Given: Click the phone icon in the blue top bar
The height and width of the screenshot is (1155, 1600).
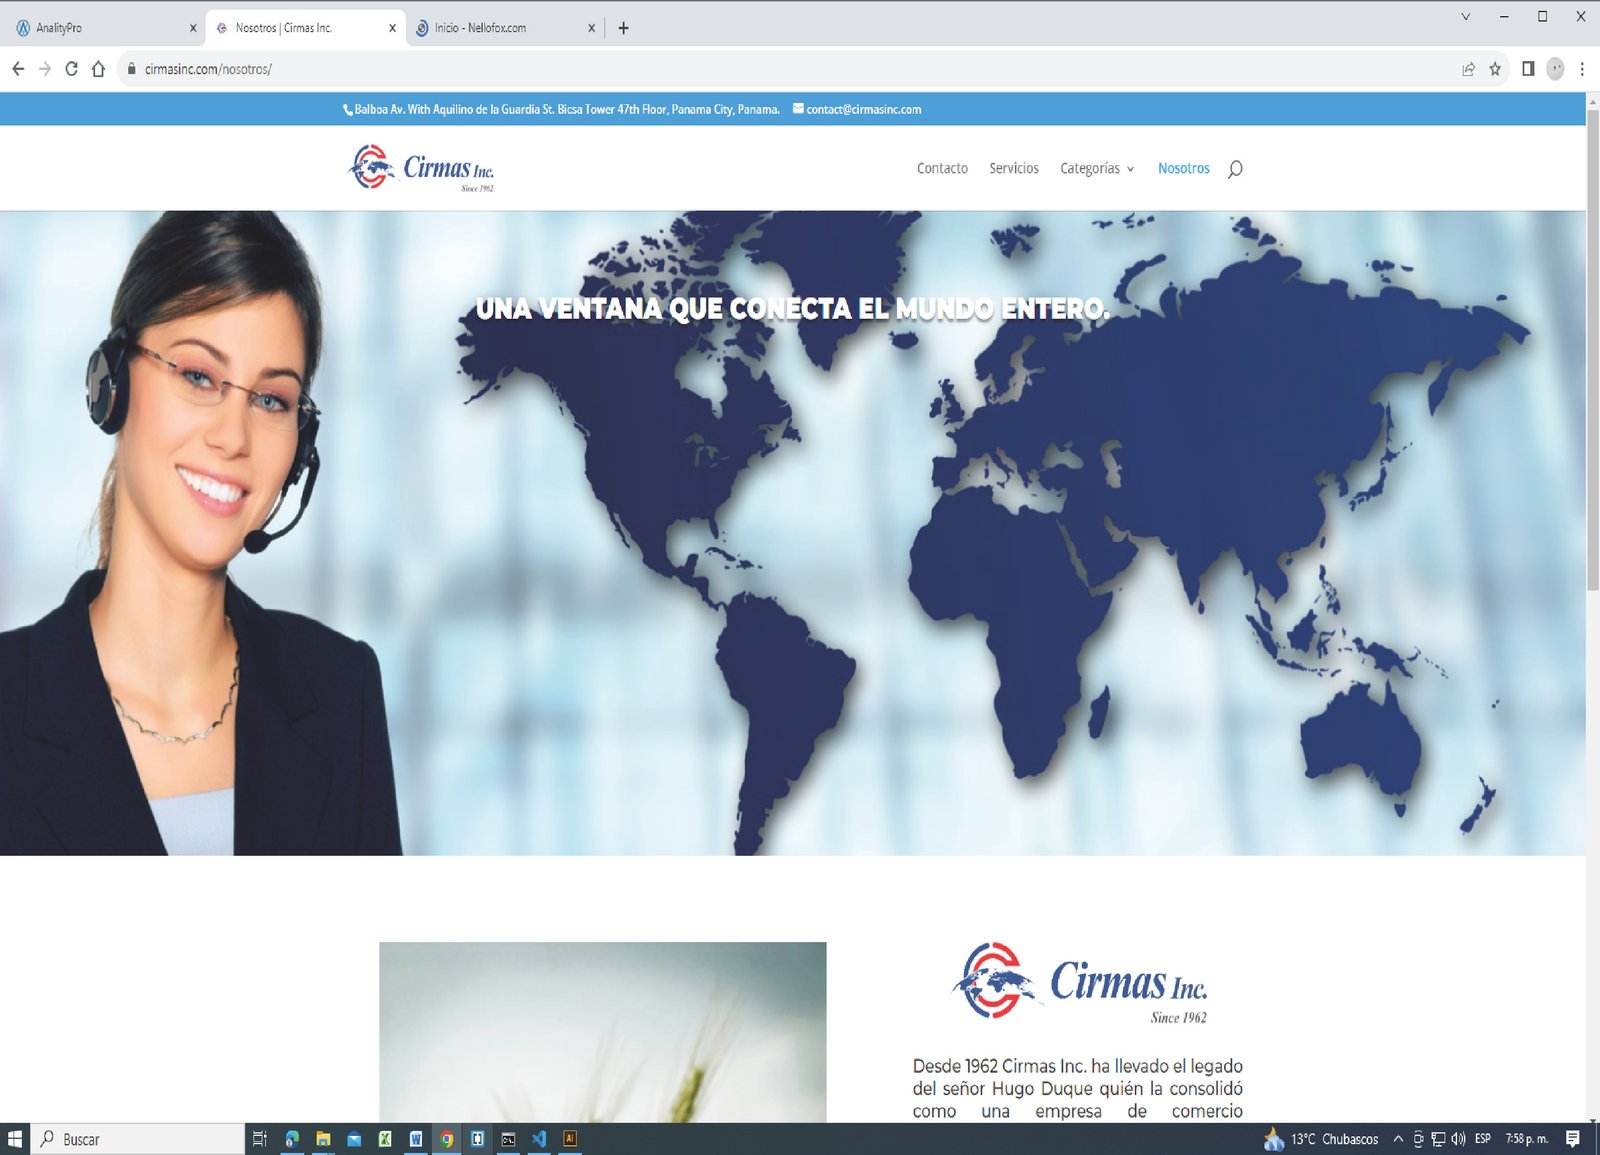Looking at the screenshot, I should [348, 110].
